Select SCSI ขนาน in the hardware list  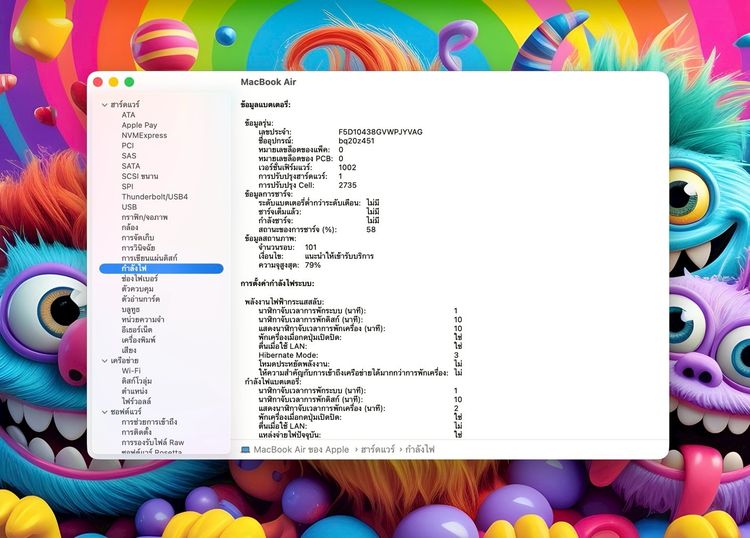pos(140,176)
